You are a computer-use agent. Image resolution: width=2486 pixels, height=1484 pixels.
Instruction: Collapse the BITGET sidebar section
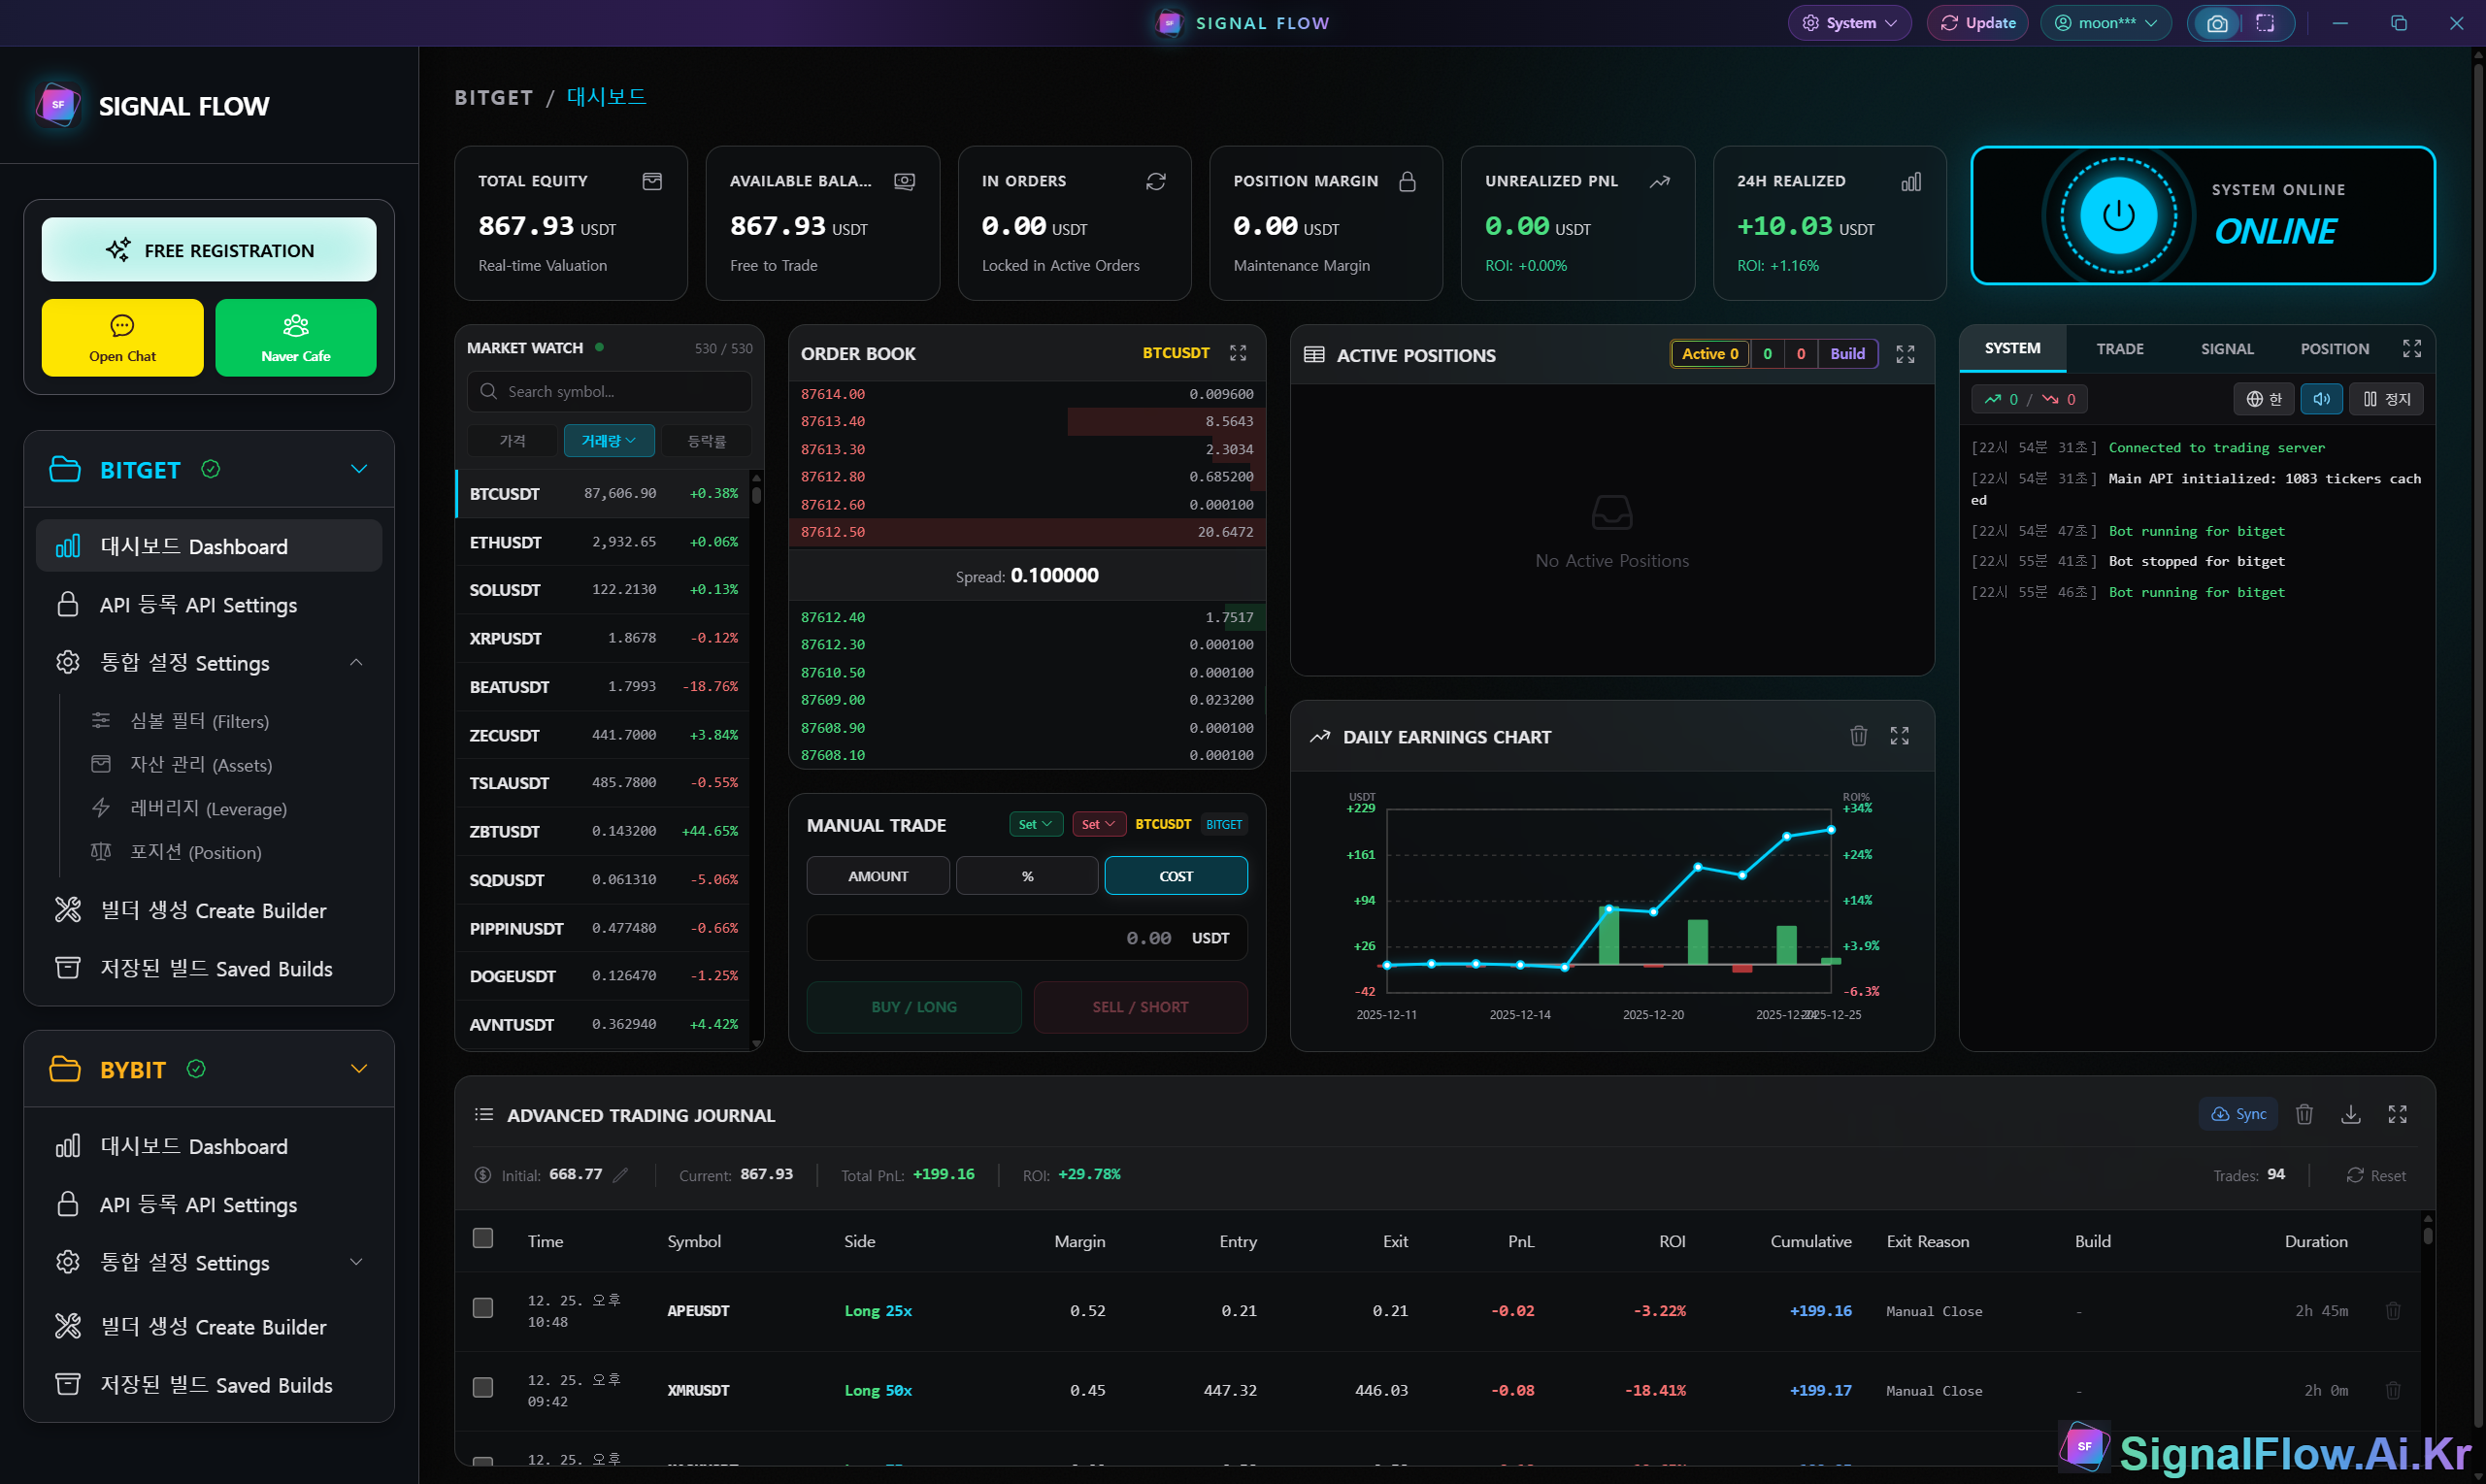[359, 469]
